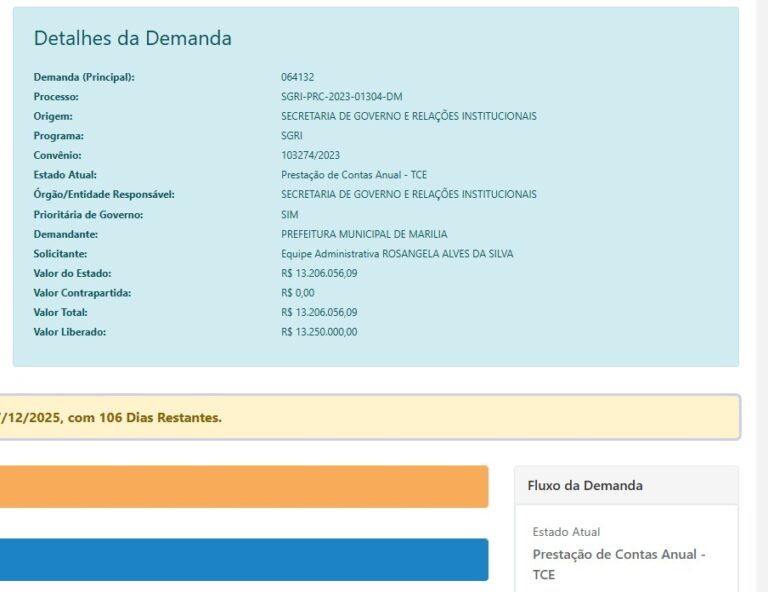
Task: Click the Detalhes da Demanda heading
Action: click(x=133, y=39)
